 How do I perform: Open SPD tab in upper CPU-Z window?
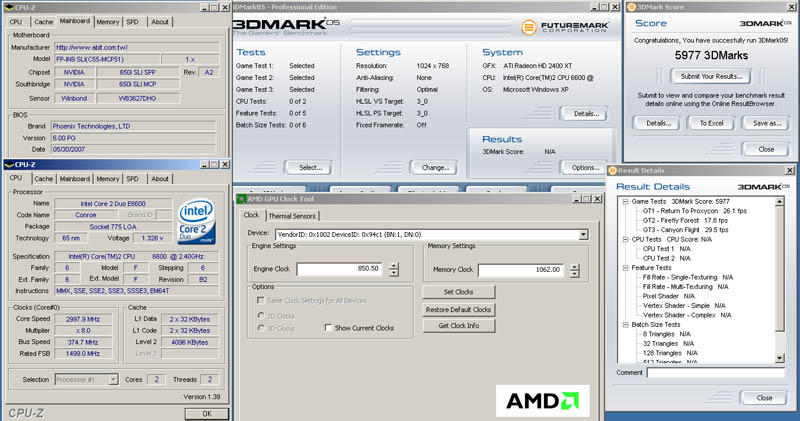click(133, 22)
